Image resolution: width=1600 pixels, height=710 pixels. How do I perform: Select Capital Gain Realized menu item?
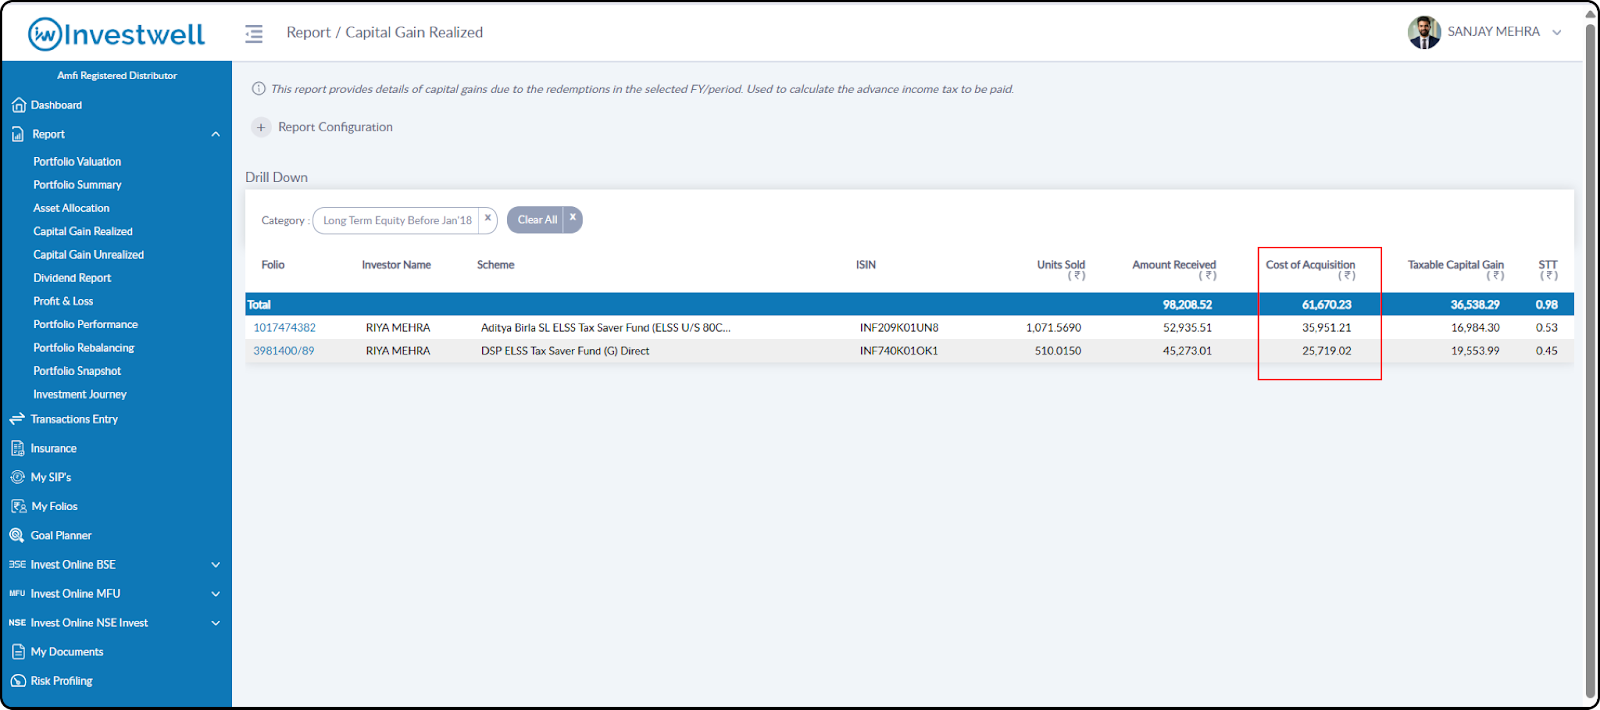(83, 231)
